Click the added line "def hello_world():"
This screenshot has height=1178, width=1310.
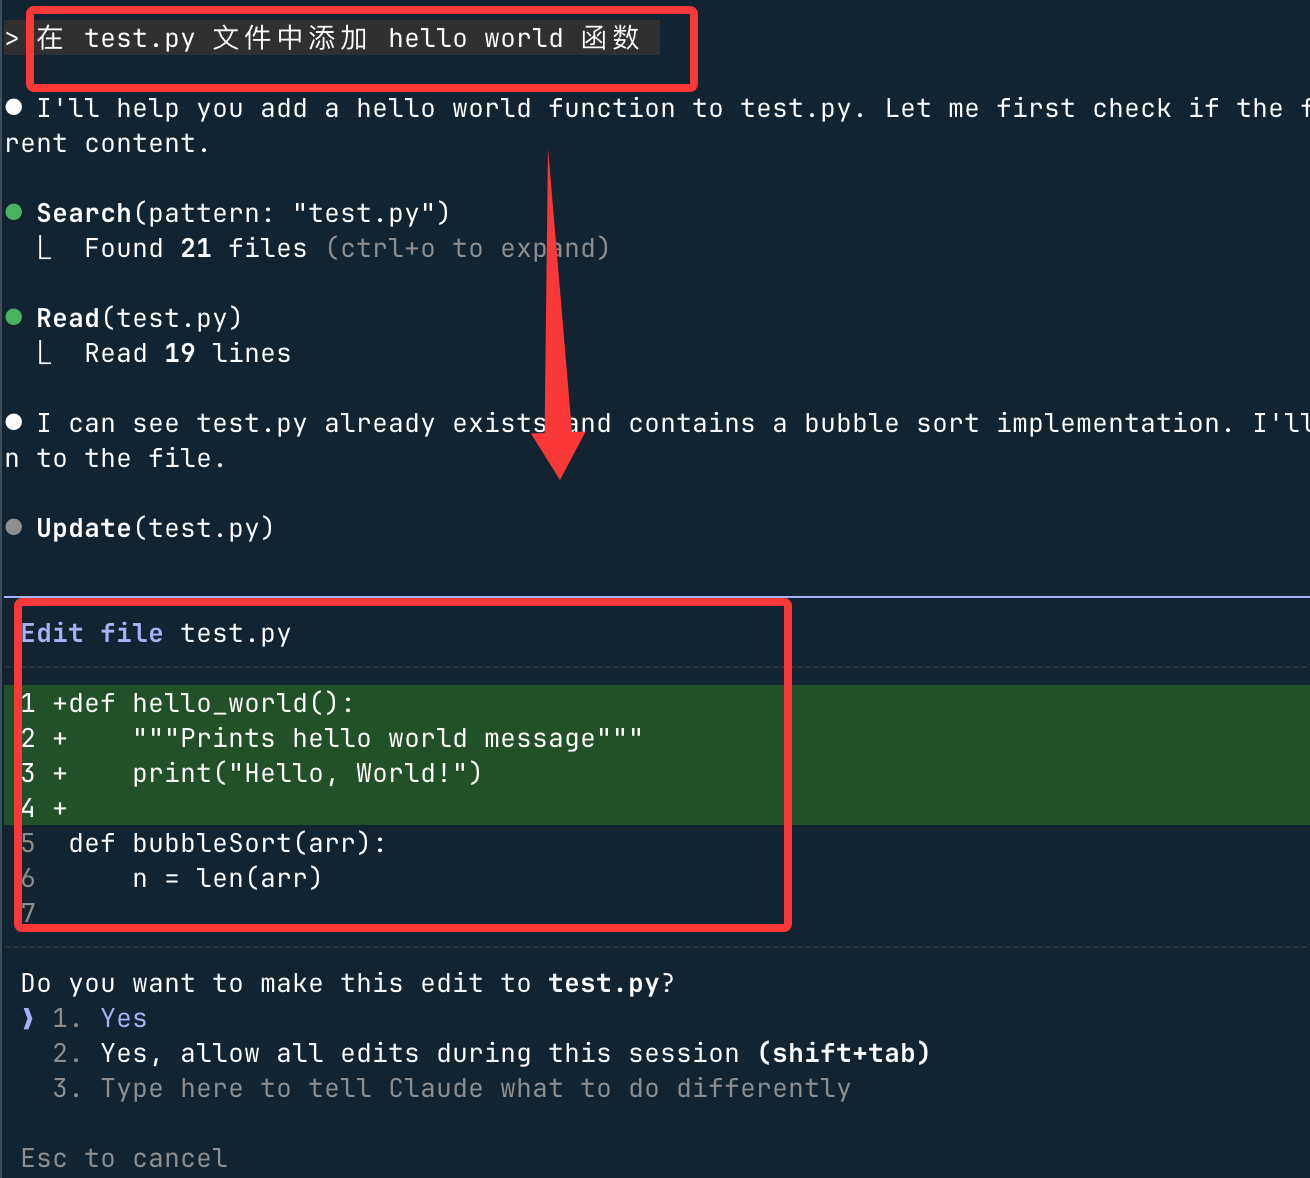[242, 703]
